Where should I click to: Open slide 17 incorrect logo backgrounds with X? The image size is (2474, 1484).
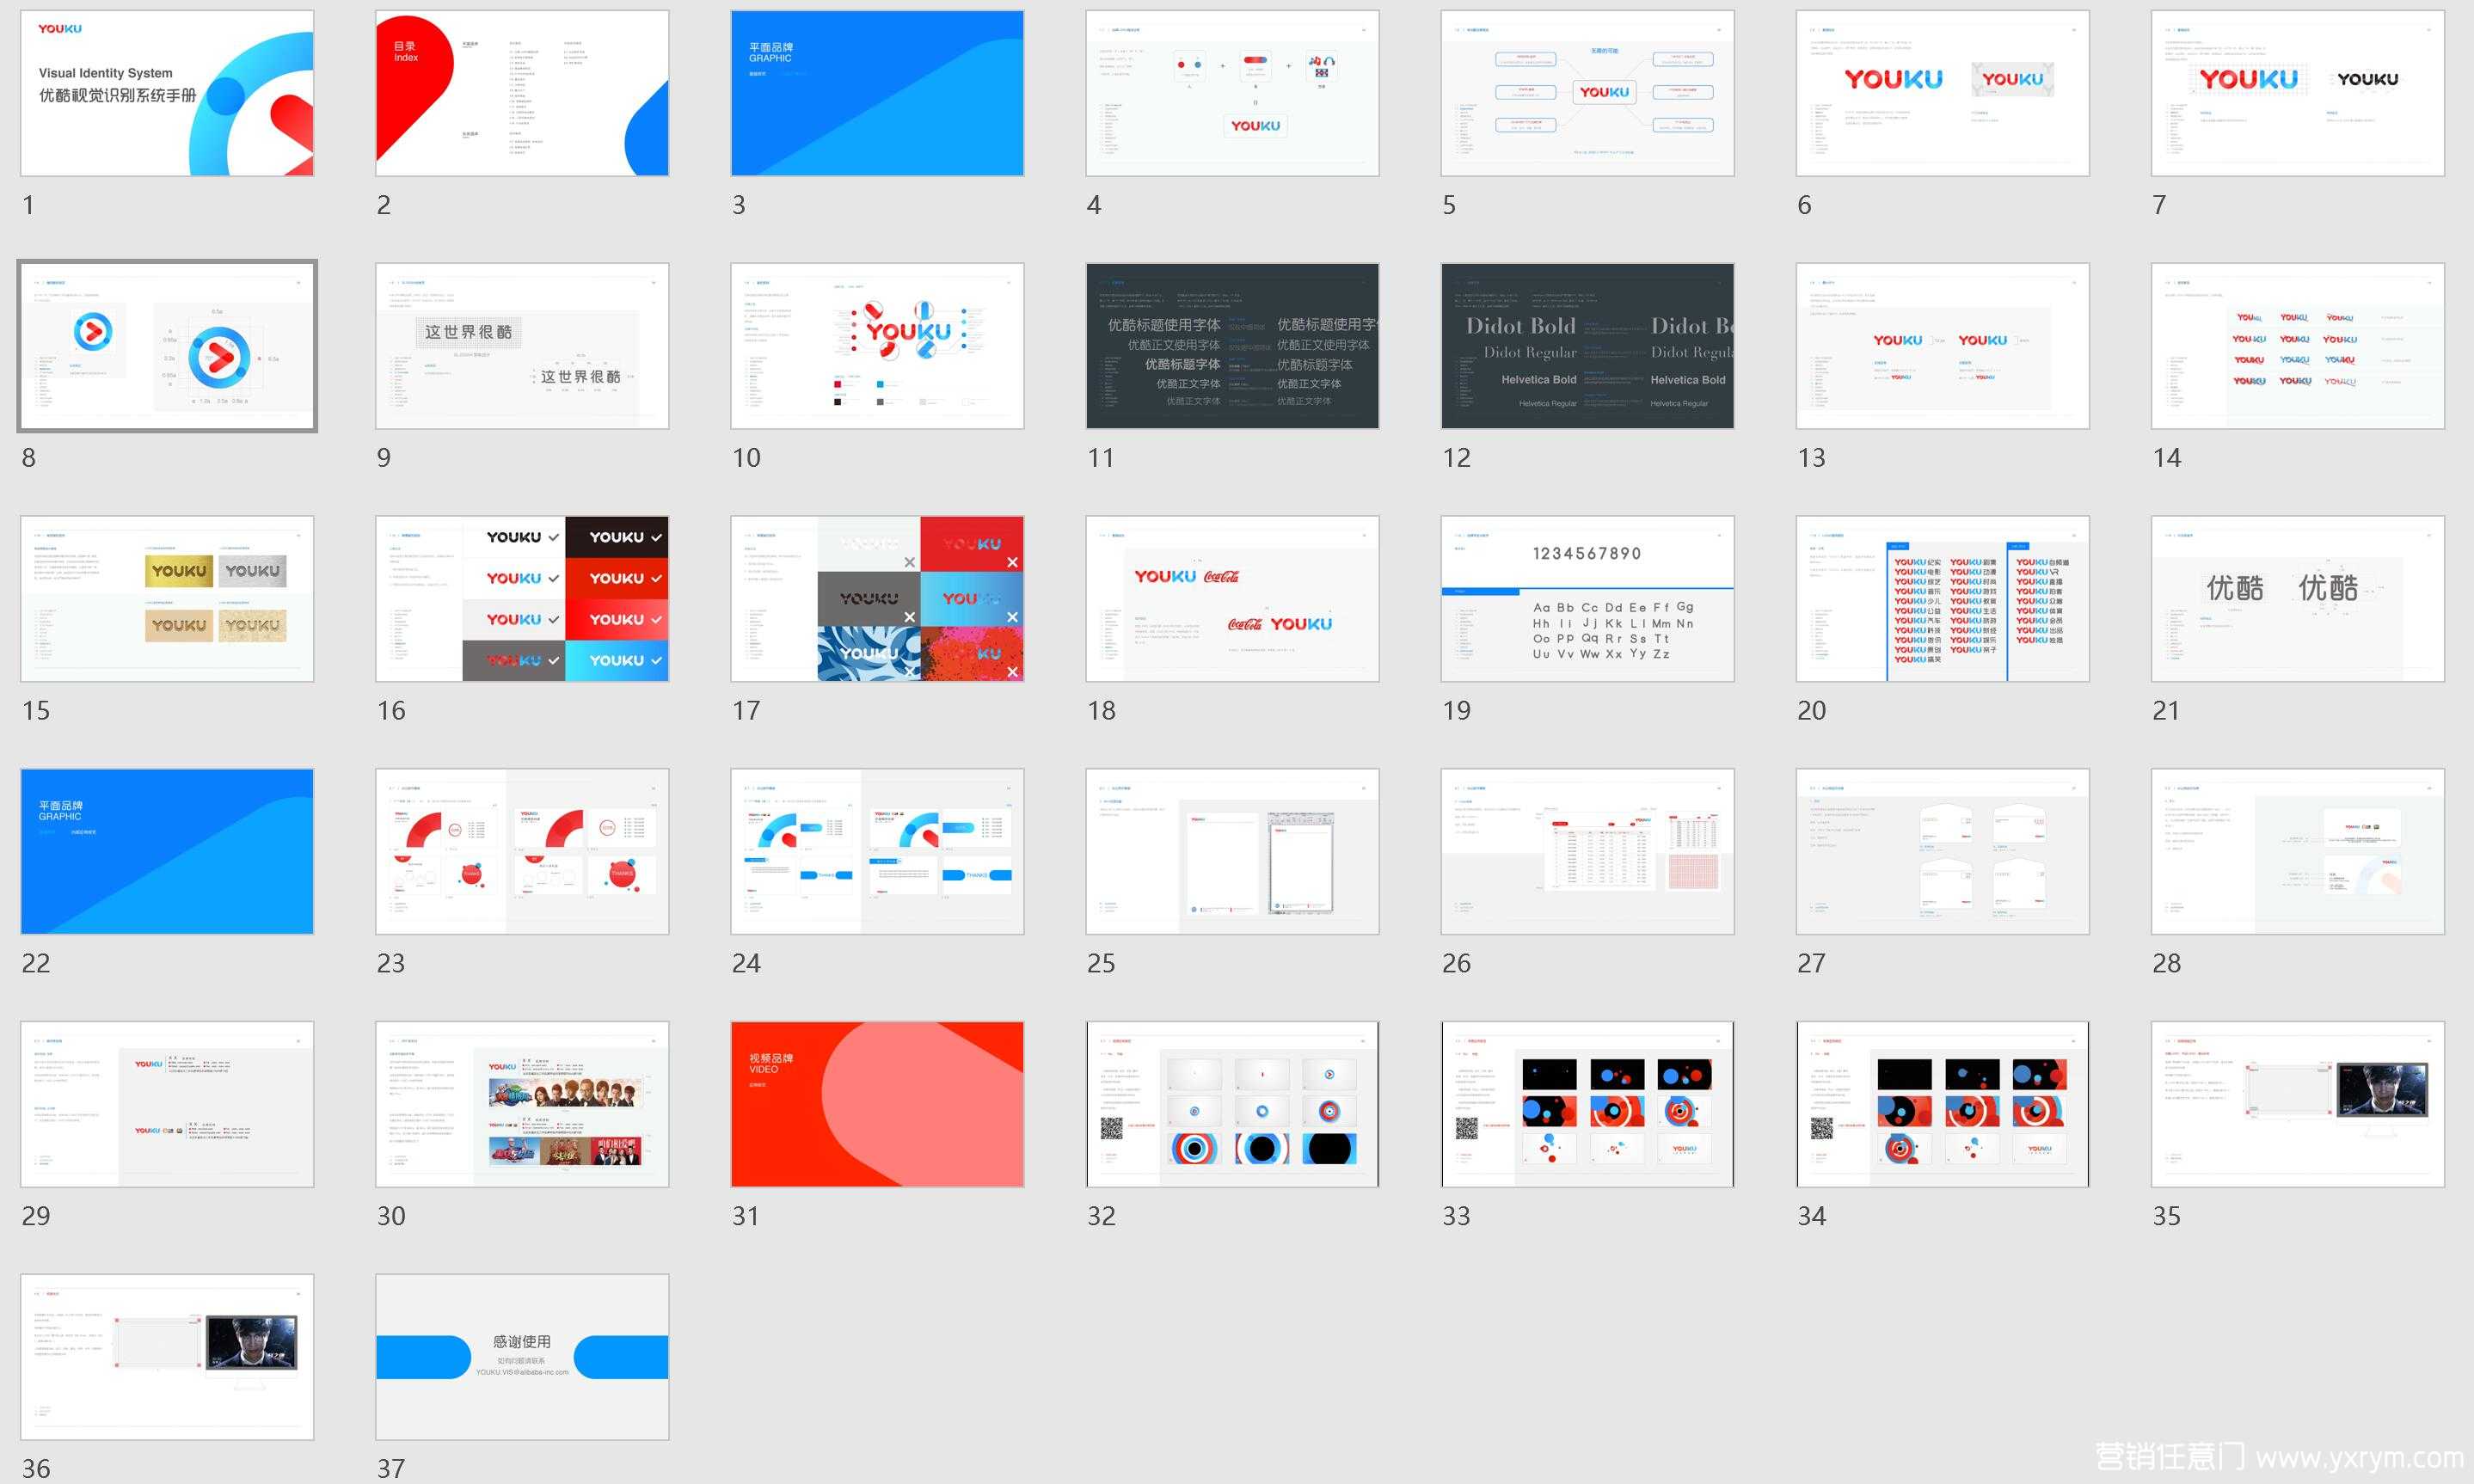pyautogui.click(x=877, y=599)
